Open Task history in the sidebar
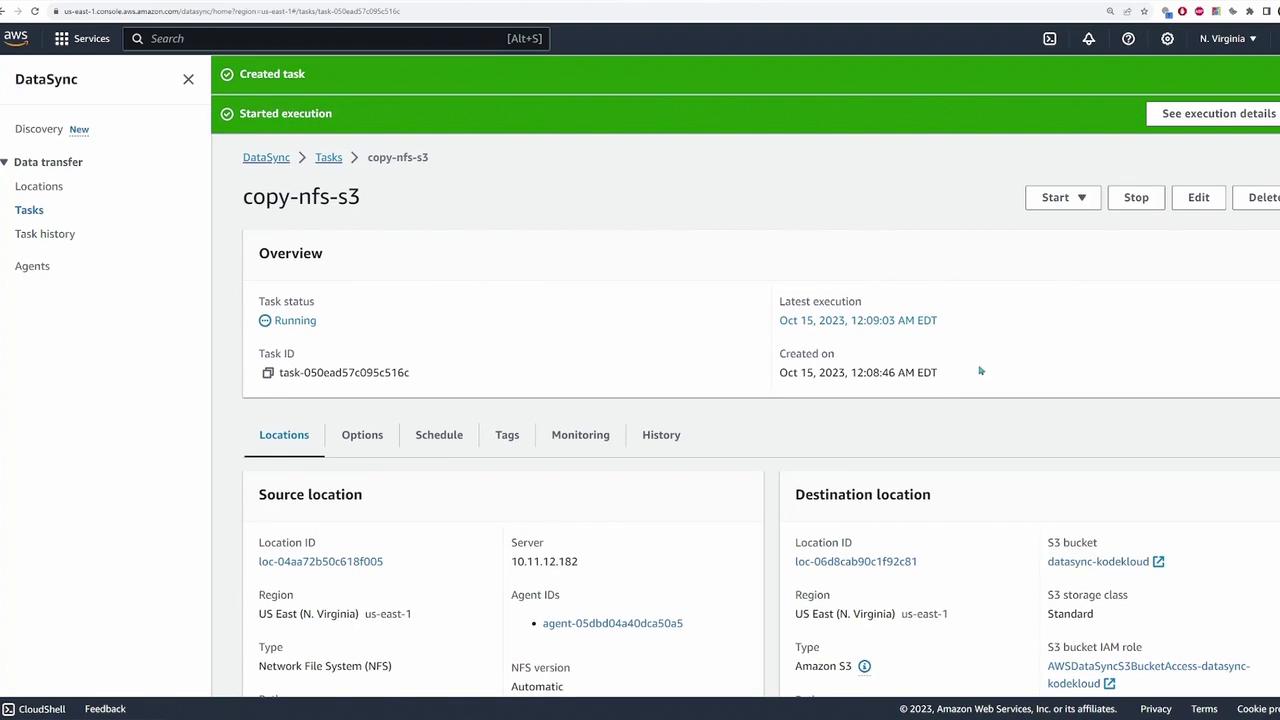This screenshot has height=720, width=1280. 45,234
